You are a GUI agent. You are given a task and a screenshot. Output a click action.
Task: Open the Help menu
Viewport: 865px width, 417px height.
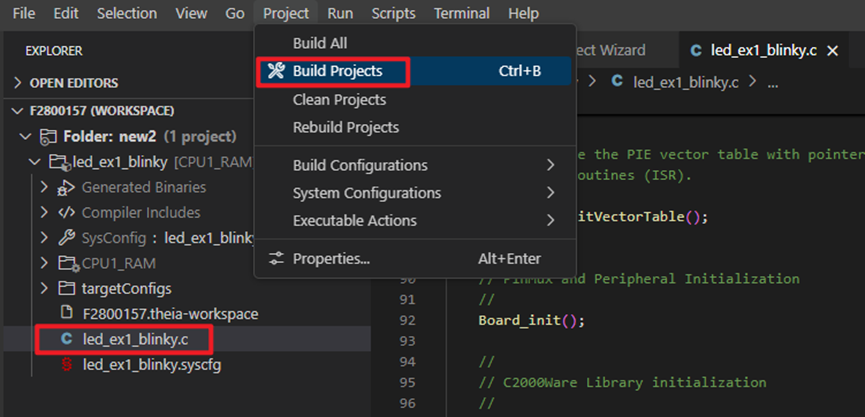tap(524, 13)
